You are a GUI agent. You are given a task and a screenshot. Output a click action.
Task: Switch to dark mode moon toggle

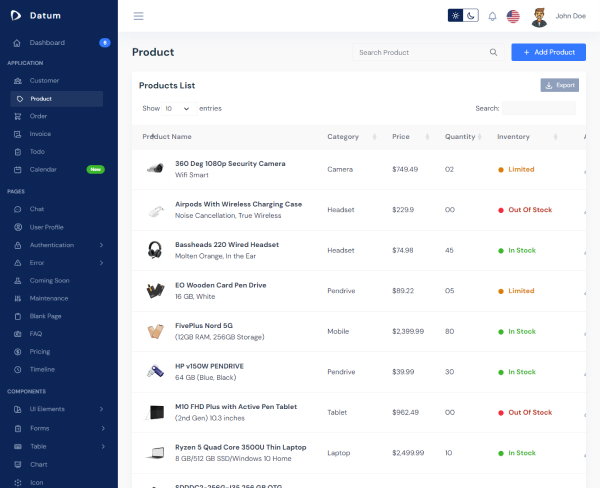pos(471,16)
